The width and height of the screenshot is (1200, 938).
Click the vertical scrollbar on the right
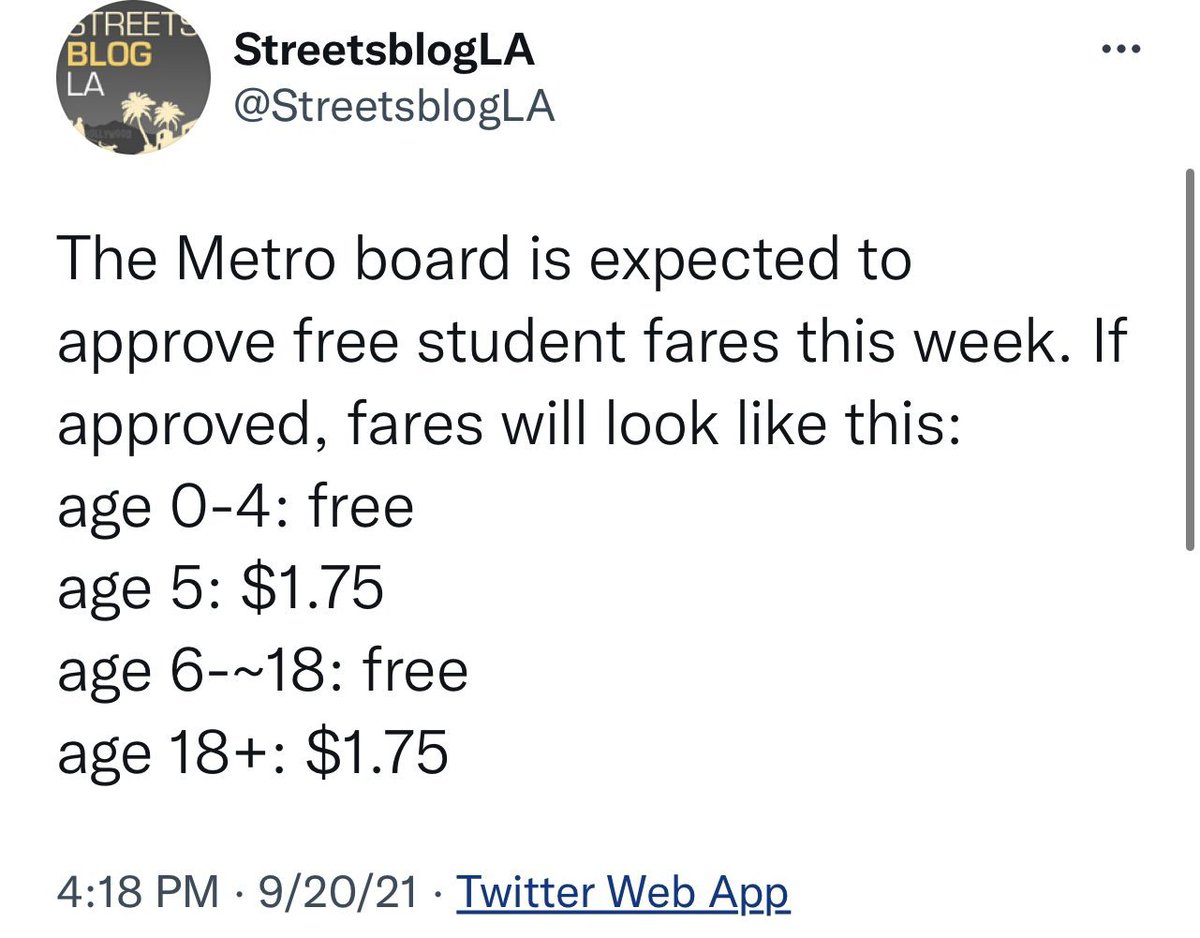pos(1189,360)
